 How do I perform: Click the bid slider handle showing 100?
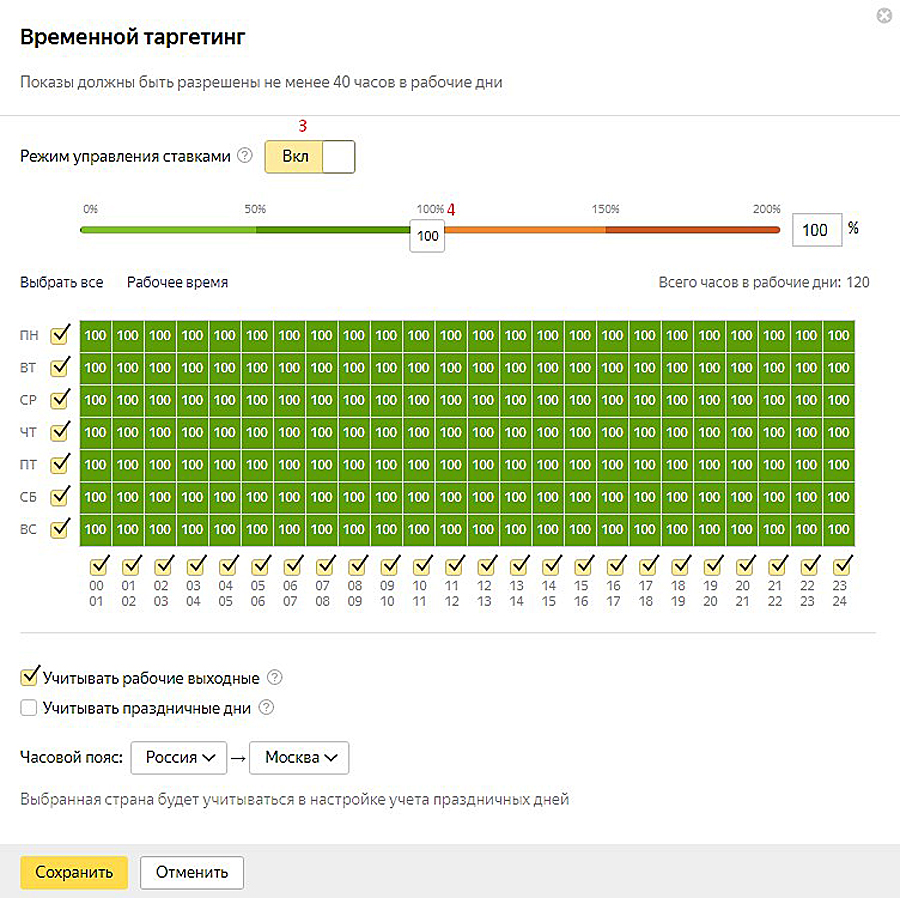[x=428, y=236]
